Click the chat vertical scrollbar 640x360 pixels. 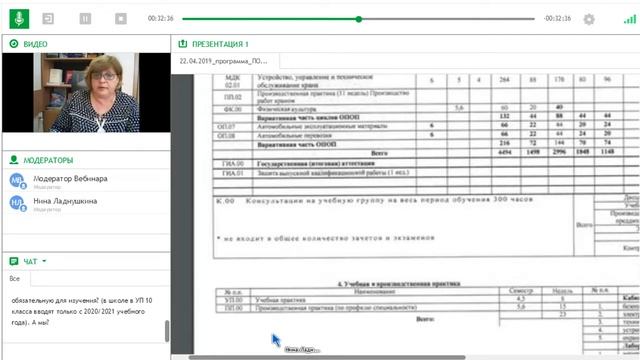click(167, 331)
